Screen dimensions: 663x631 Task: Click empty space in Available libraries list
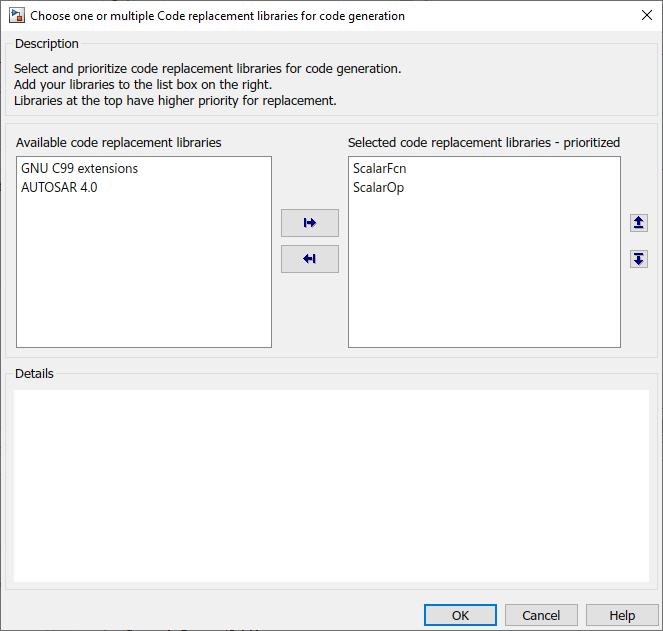pyautogui.click(x=143, y=280)
